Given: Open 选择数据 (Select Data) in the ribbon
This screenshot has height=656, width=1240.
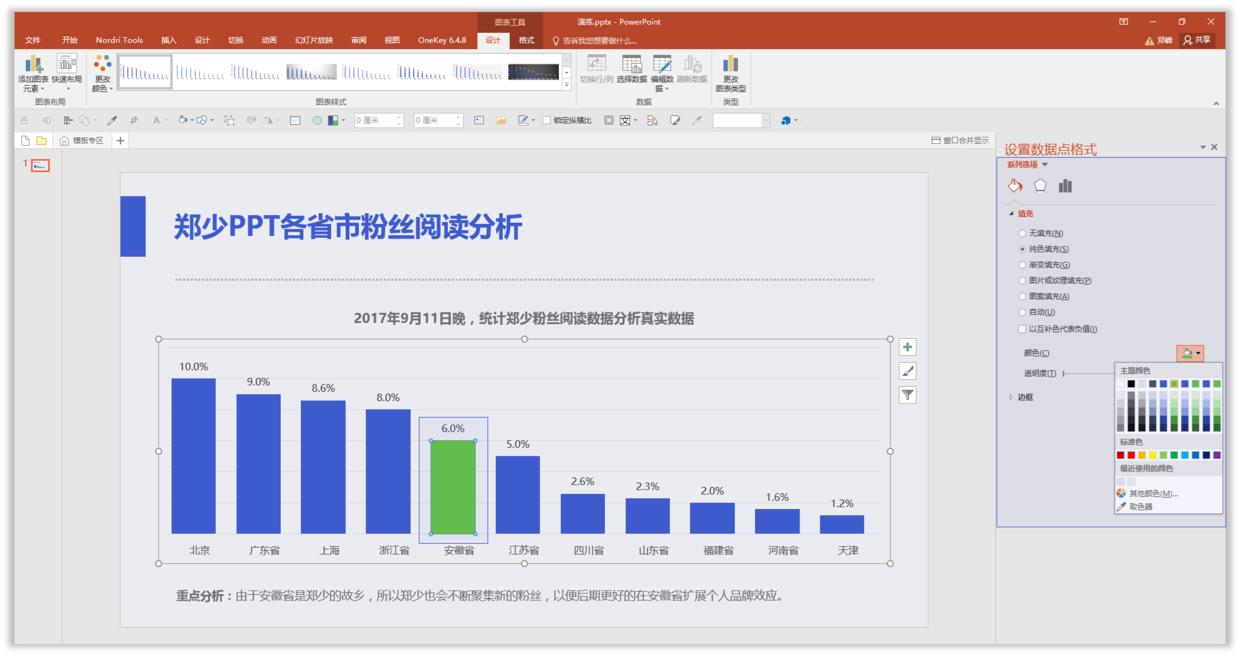Looking at the screenshot, I should click(631, 64).
